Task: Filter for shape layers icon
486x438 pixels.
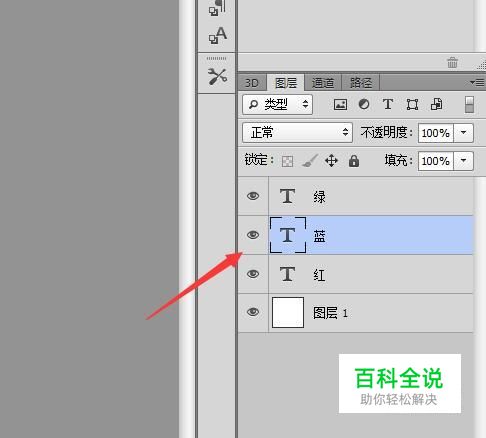Action: coord(412,105)
